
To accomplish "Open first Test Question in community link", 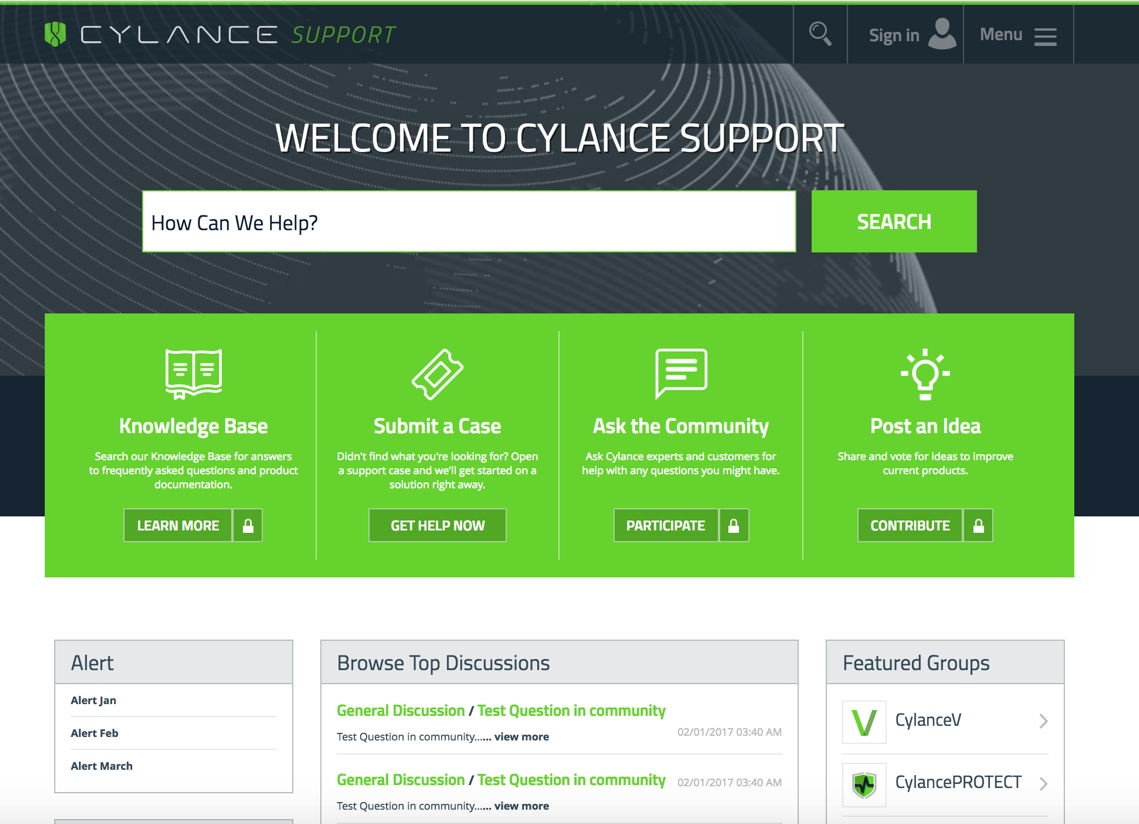I will (571, 711).
